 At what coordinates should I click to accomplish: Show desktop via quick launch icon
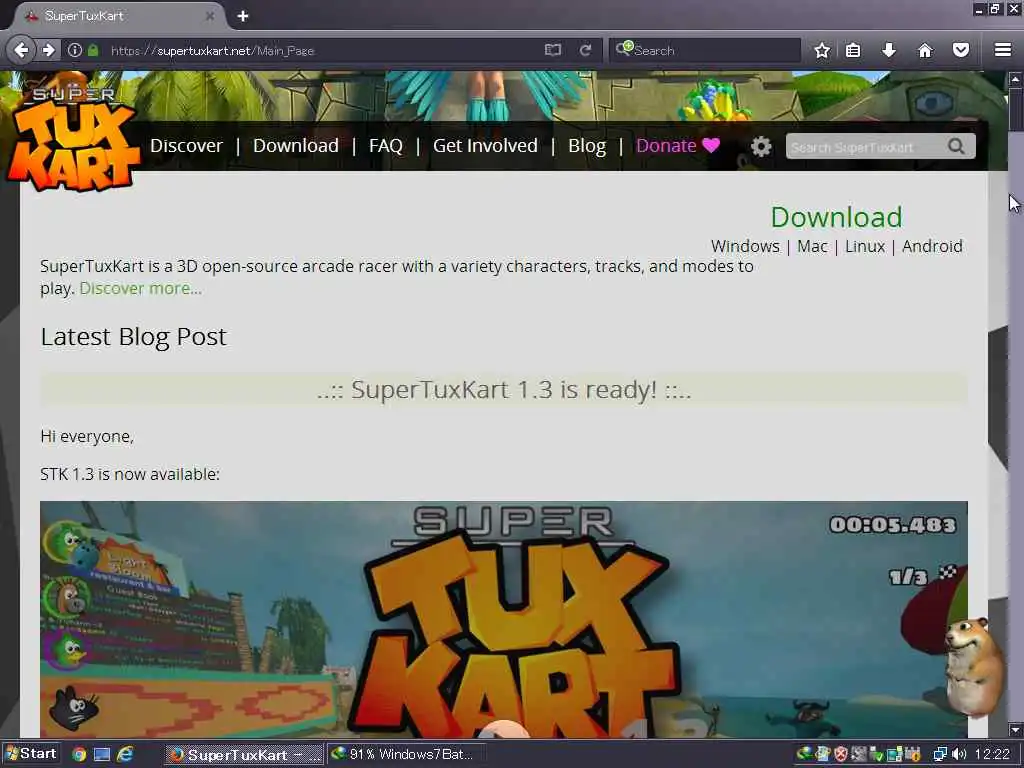[x=102, y=754]
